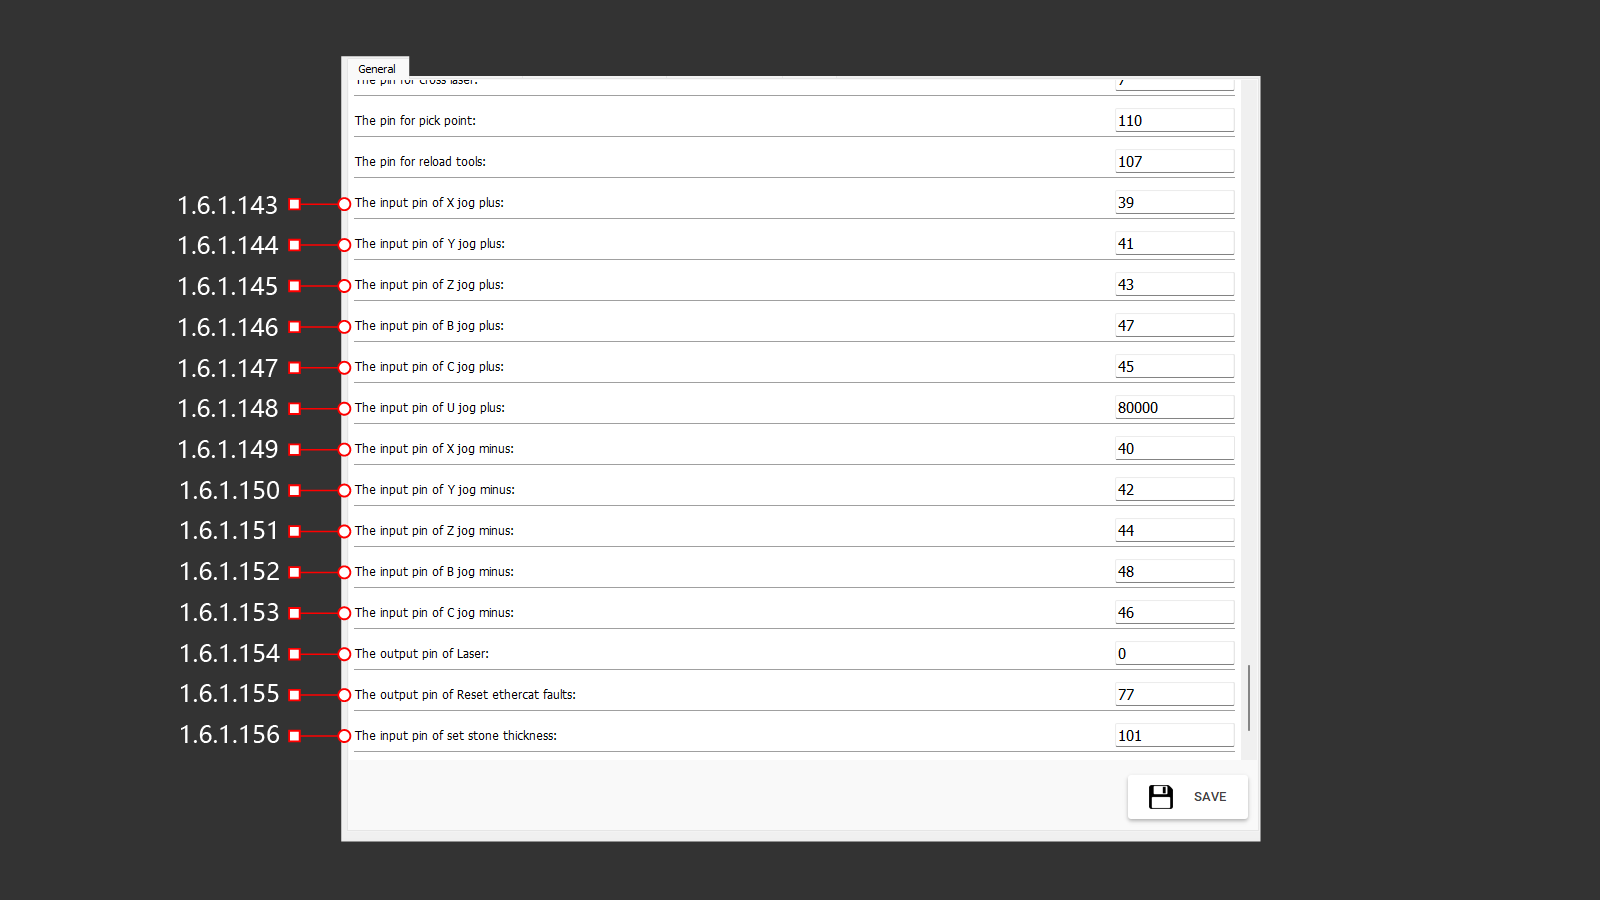Click the Y jog plus input pin field
1600x900 pixels.
[x=1173, y=244]
